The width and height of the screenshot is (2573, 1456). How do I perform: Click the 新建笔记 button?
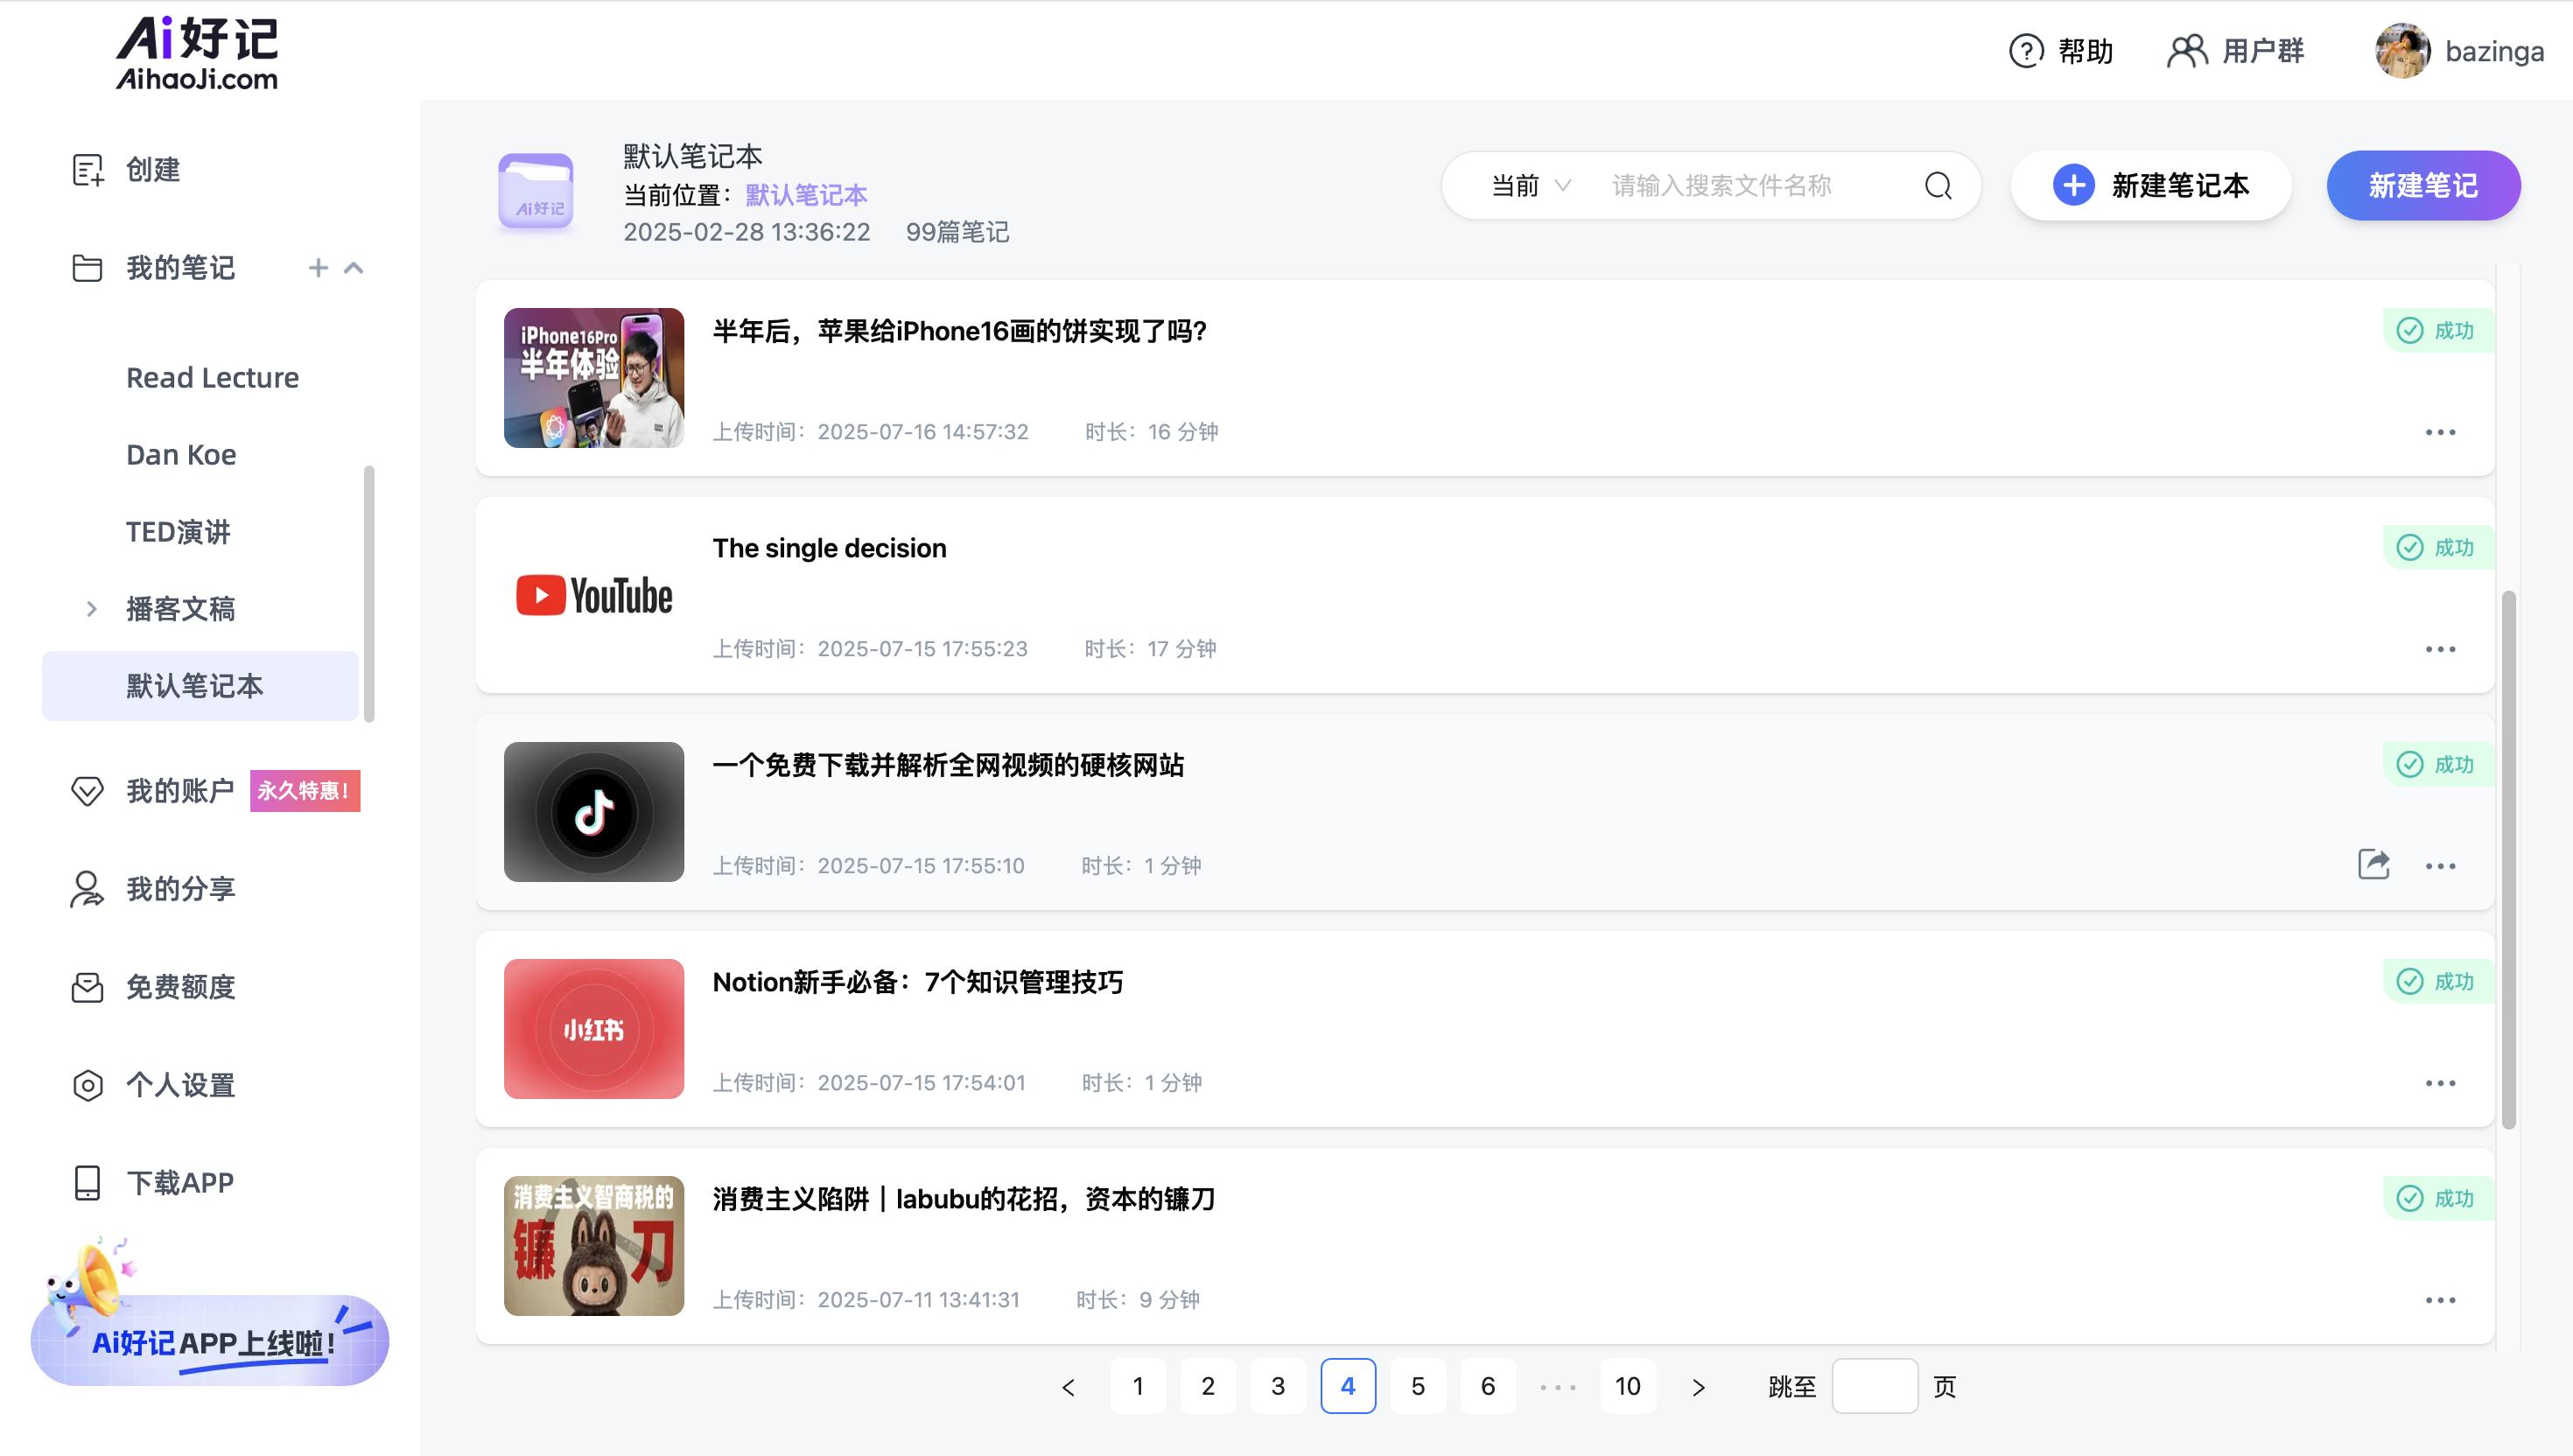(2423, 186)
